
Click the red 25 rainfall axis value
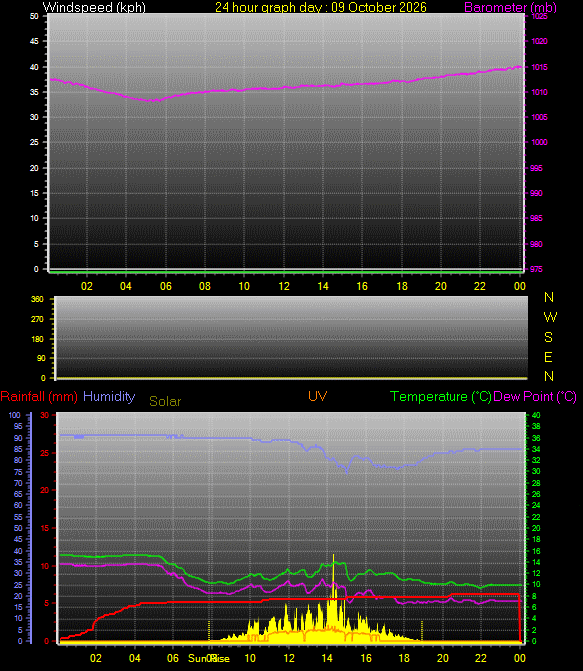(45, 453)
